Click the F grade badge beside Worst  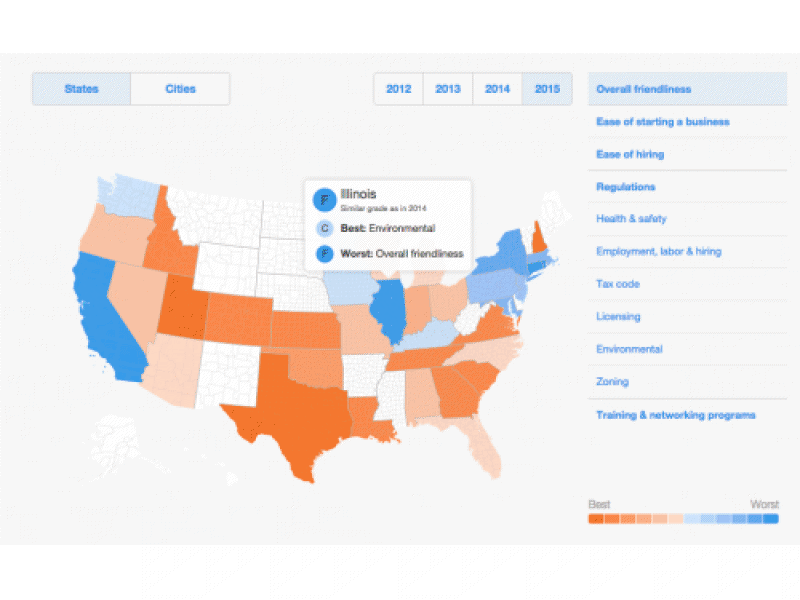[324, 254]
